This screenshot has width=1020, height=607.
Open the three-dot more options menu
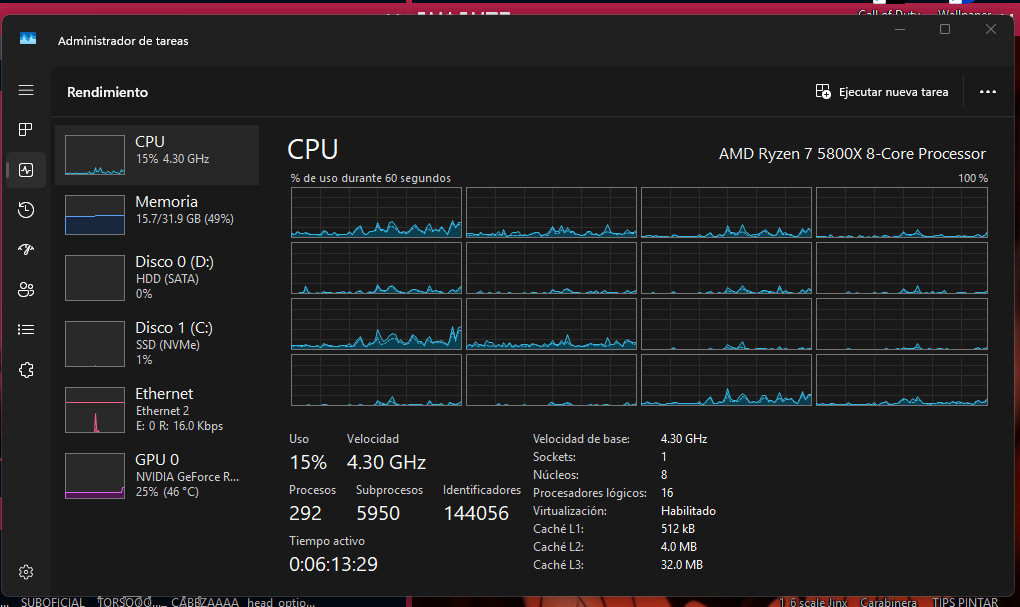point(987,92)
